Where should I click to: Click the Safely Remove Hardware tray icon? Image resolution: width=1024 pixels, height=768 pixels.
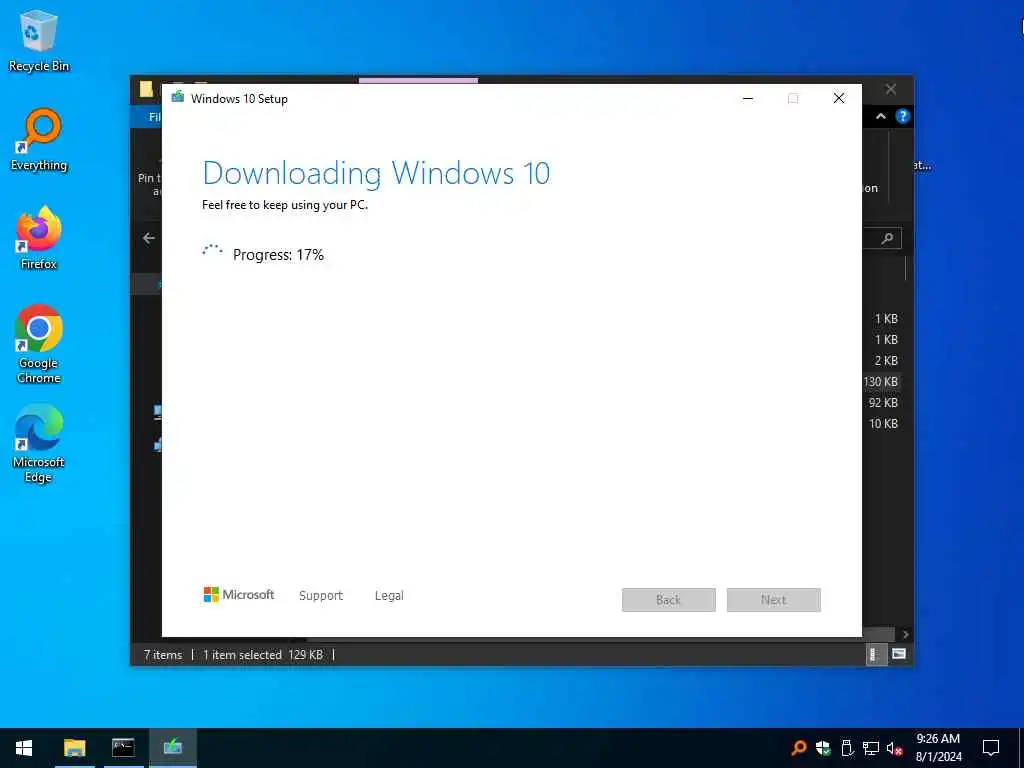point(847,748)
